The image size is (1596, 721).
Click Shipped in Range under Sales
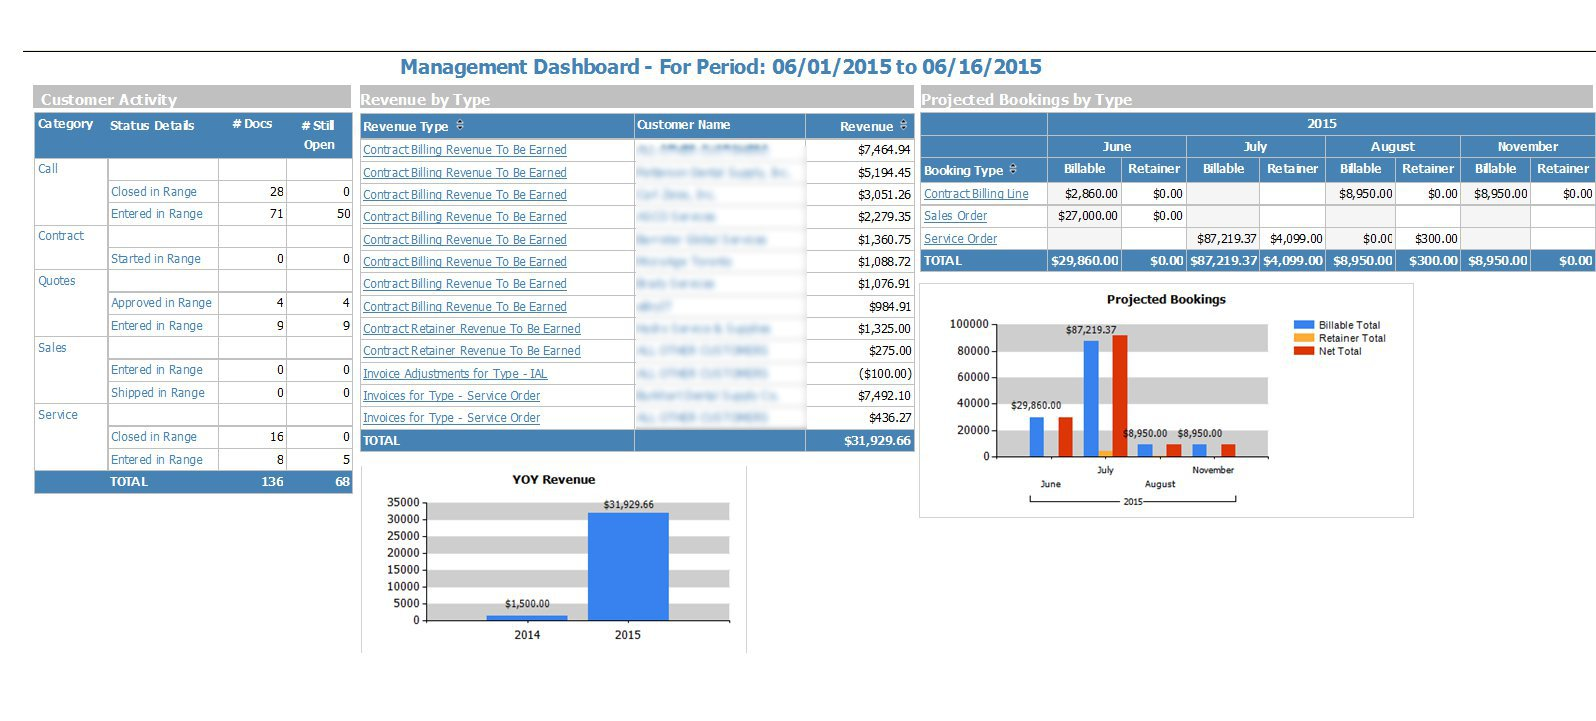157,393
